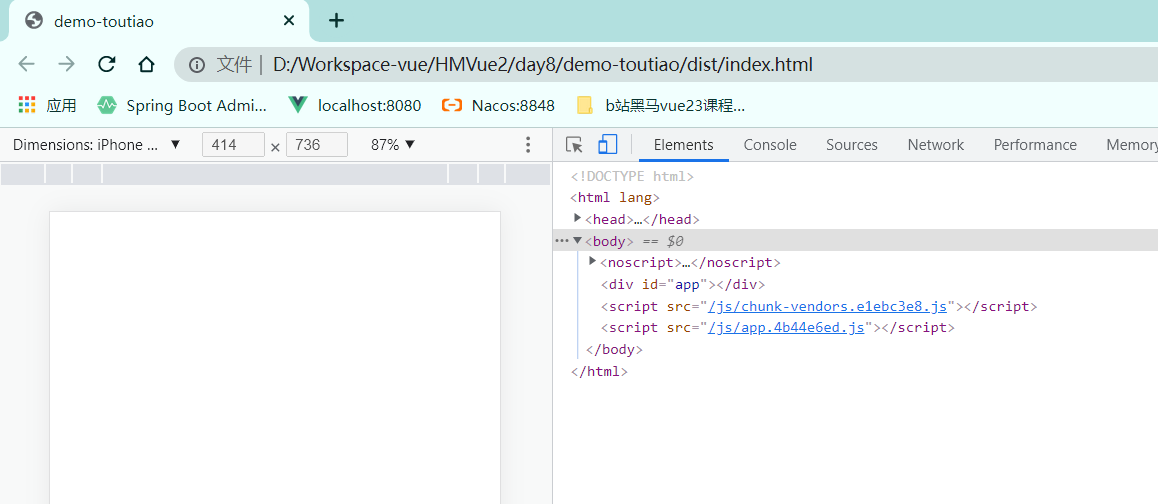Close the demo-toutiao tab
This screenshot has width=1158, height=504.
[x=289, y=21]
